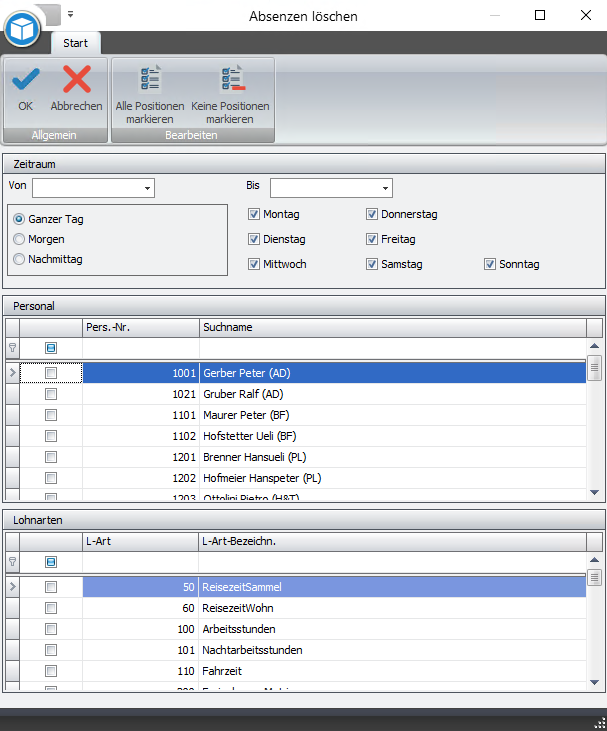607x731 pixels.
Task: Uncheck the Montag checkbox
Action: (254, 214)
